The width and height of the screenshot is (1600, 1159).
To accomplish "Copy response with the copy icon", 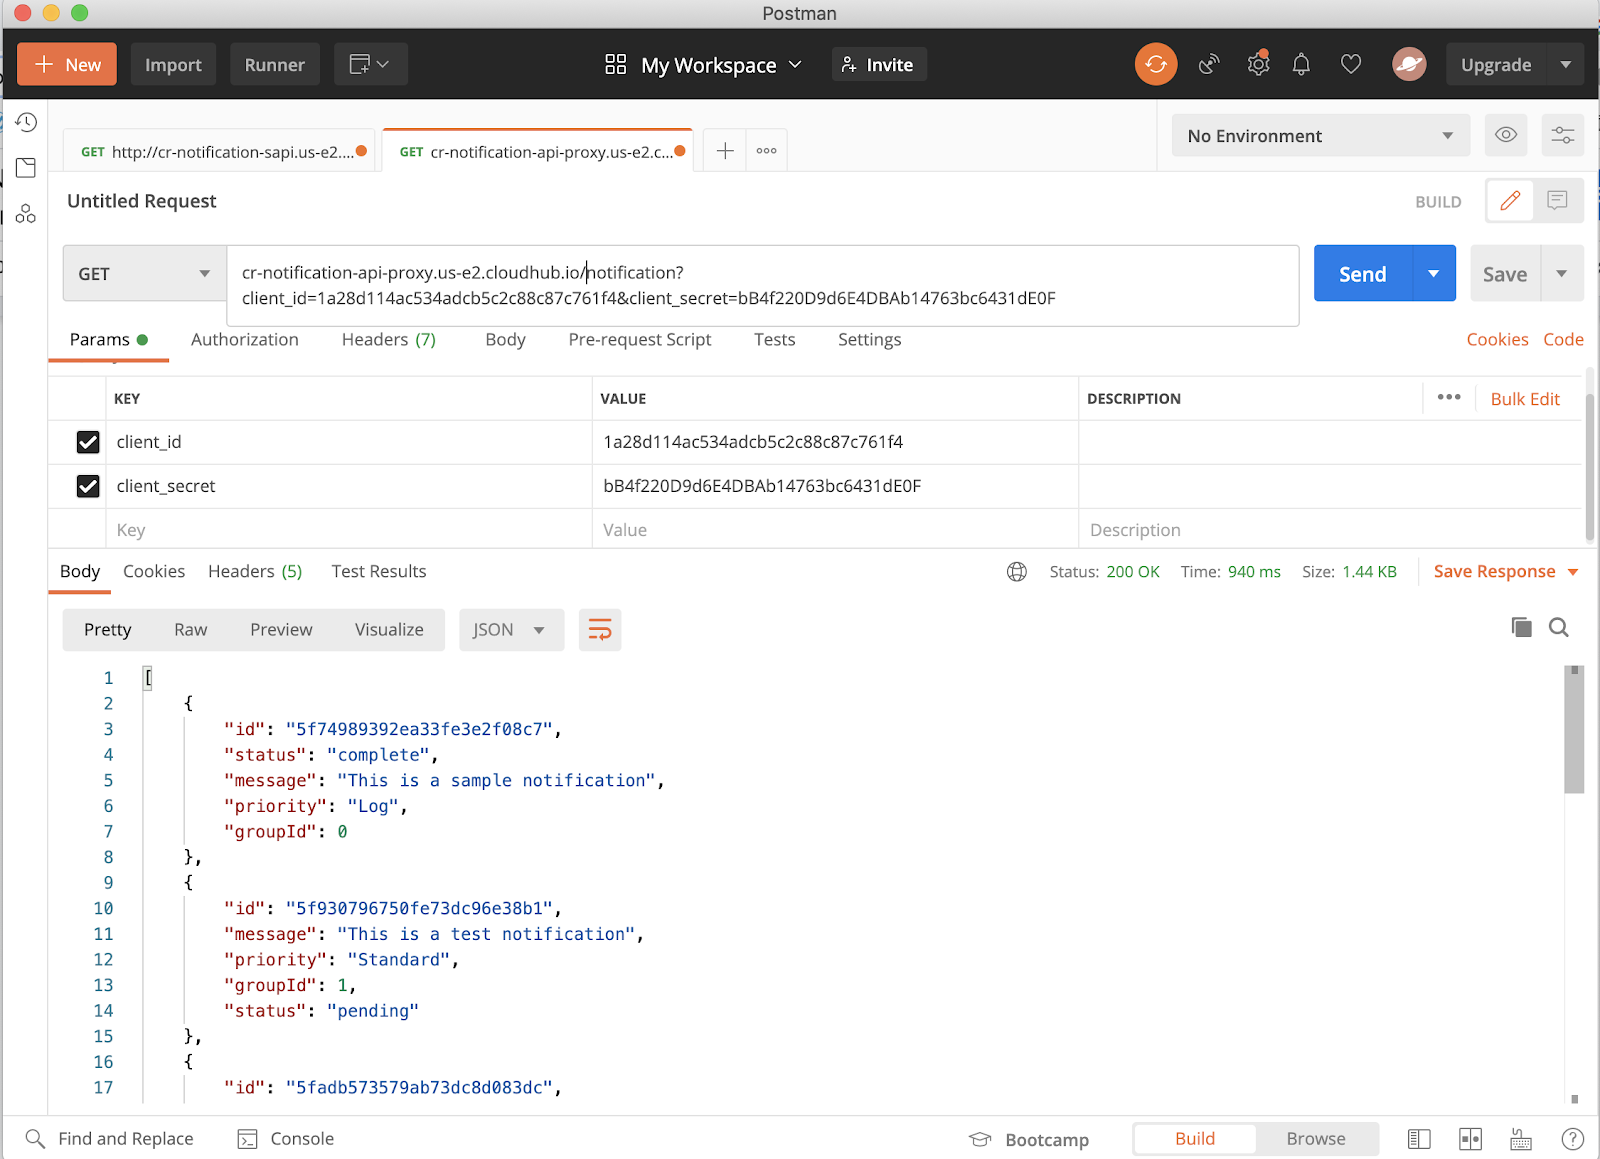I will coord(1521,627).
